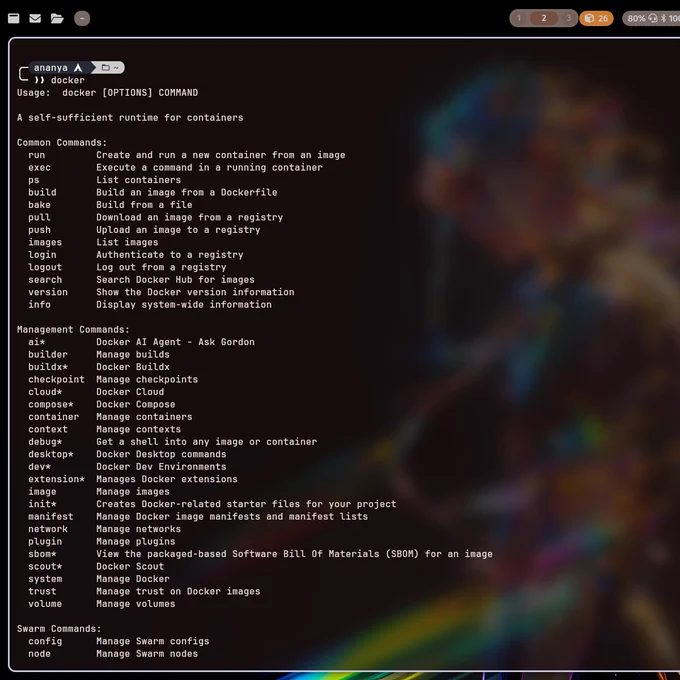Screen dimensions: 680x680
Task: Click the 'system' Manage Docker row
Action: pyautogui.click(x=99, y=579)
